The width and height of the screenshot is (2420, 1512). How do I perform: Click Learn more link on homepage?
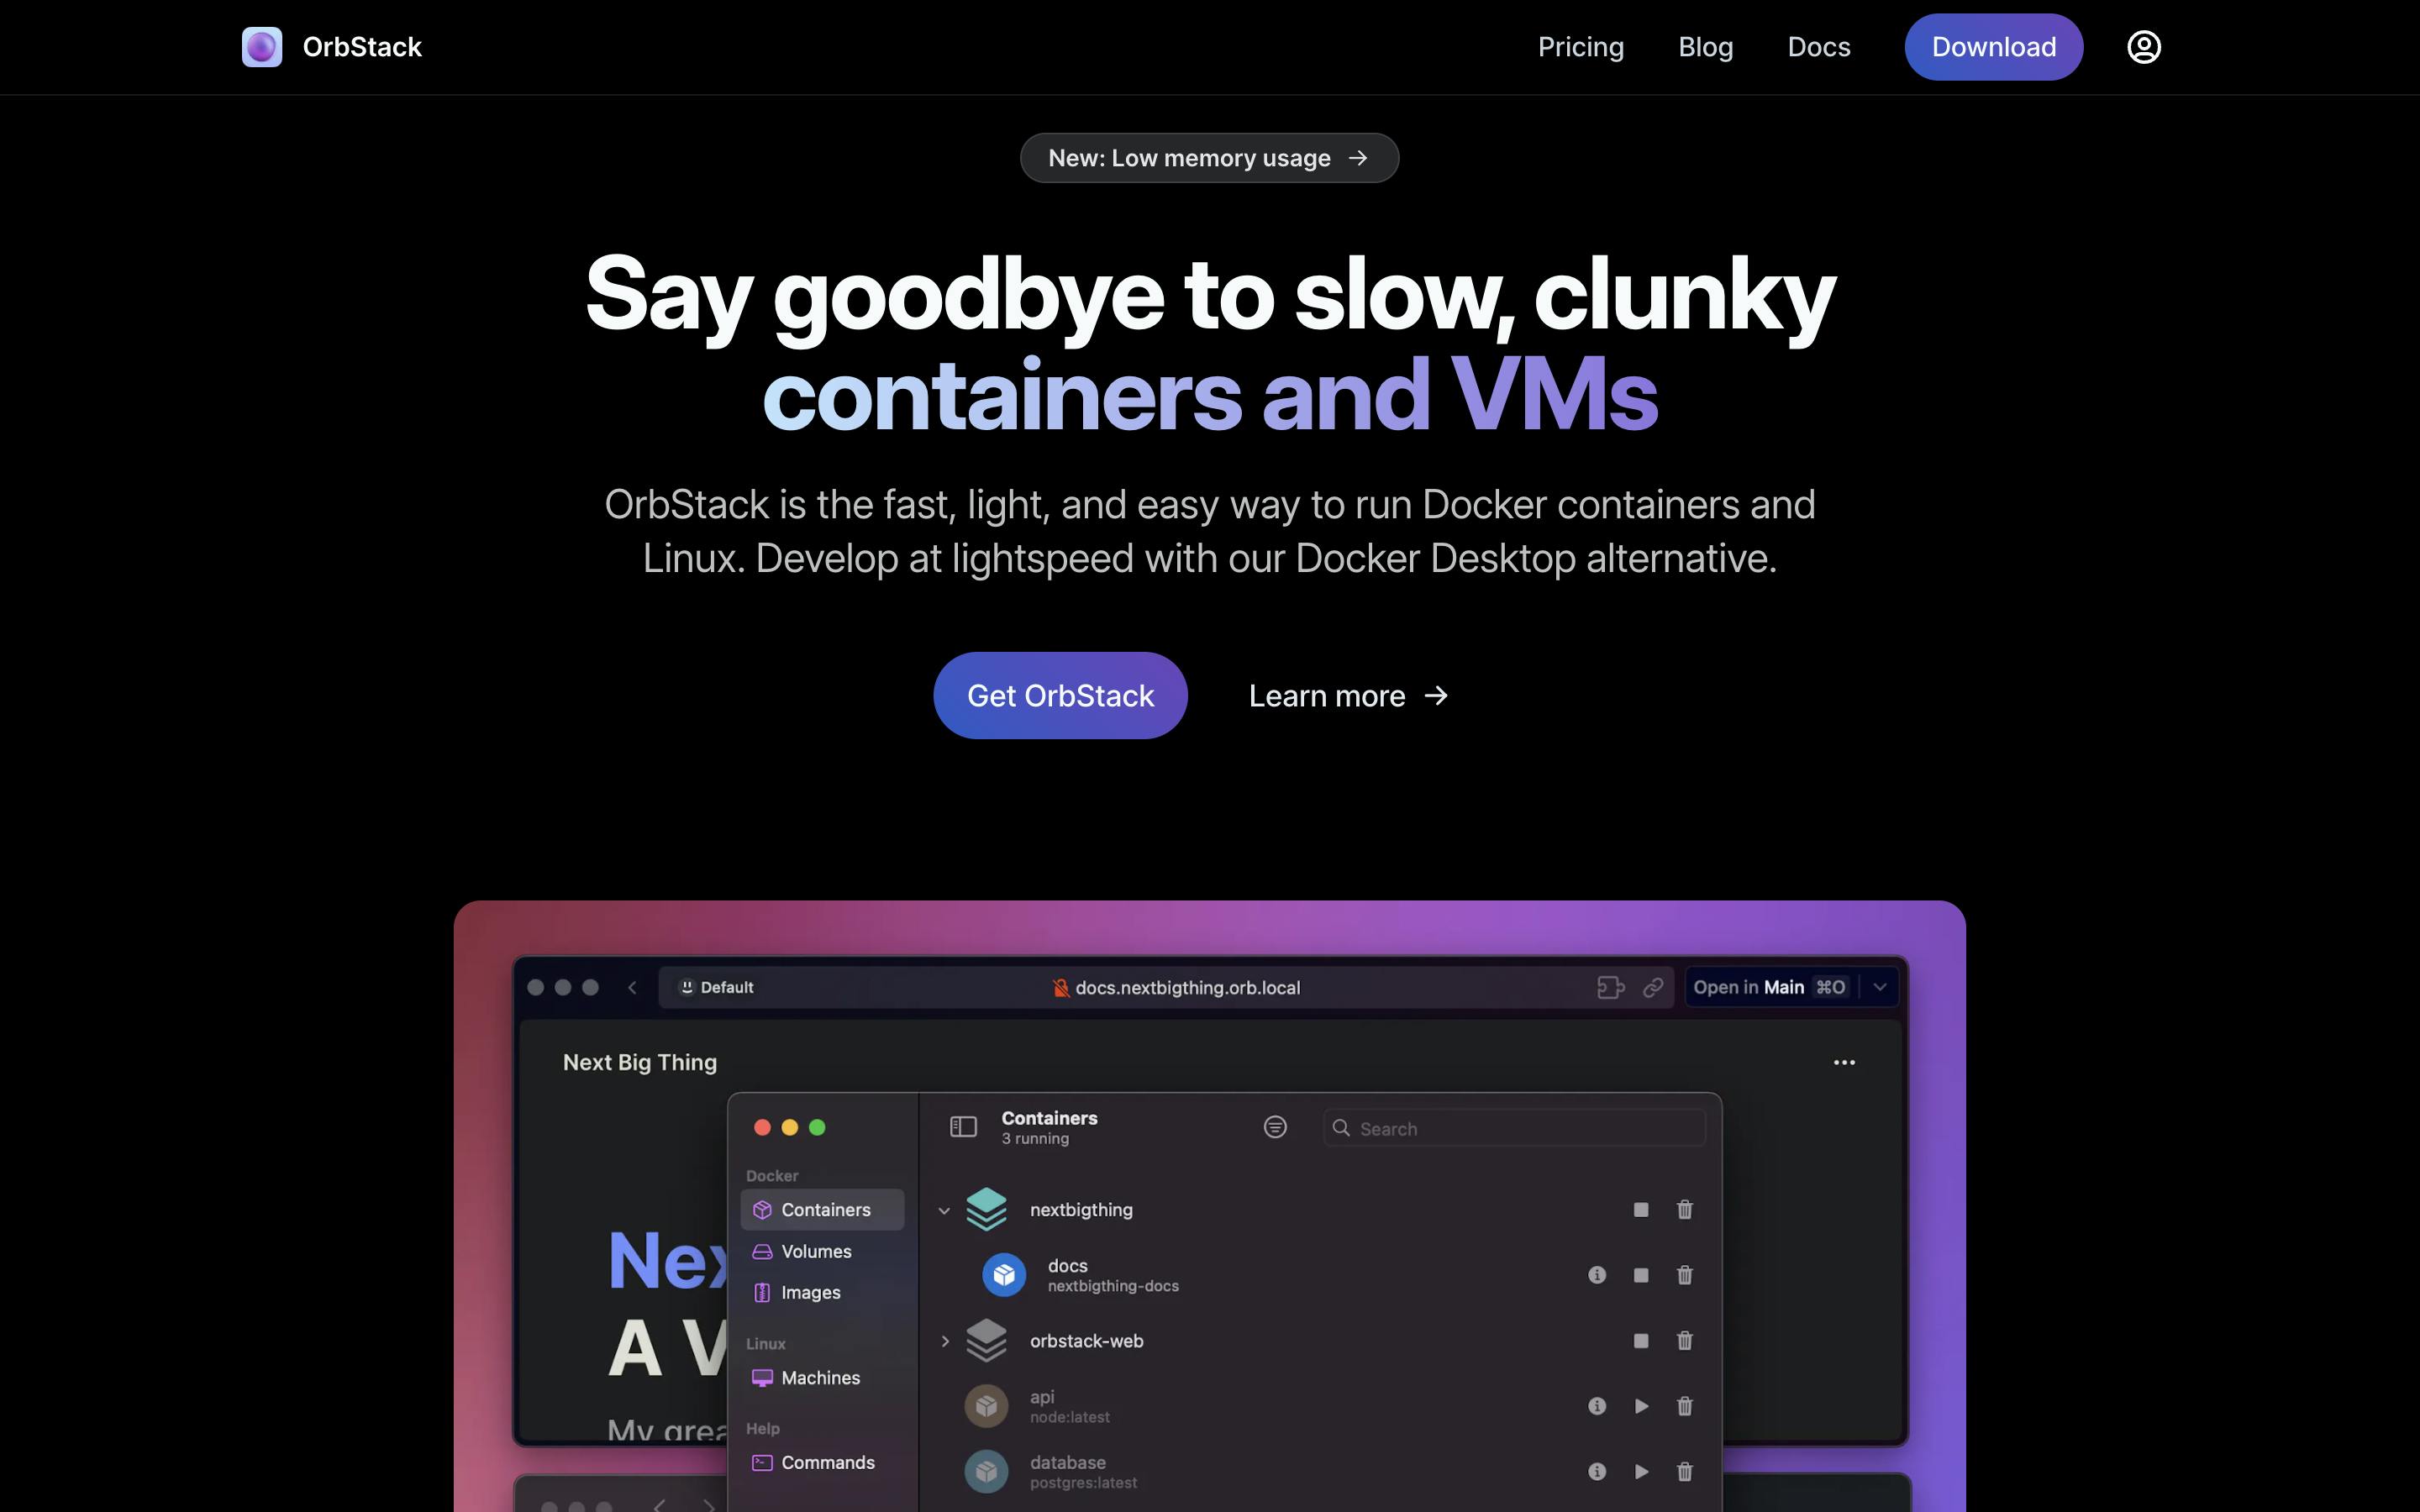click(x=1347, y=695)
